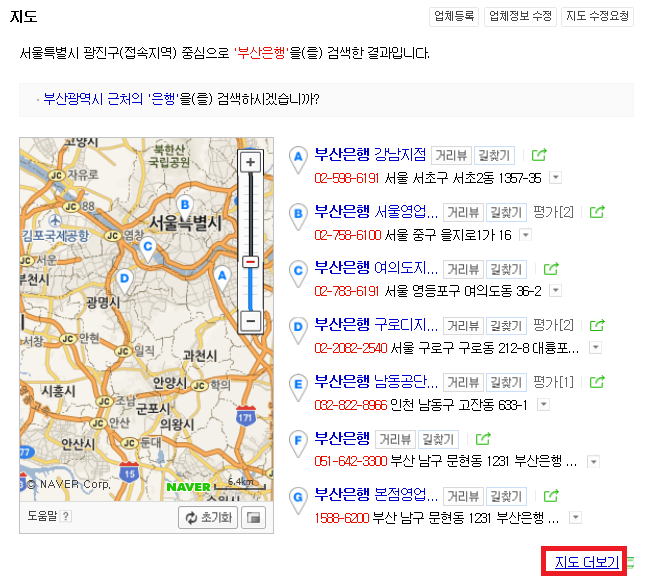Click list marker F next to 부산은행

pos(298,443)
